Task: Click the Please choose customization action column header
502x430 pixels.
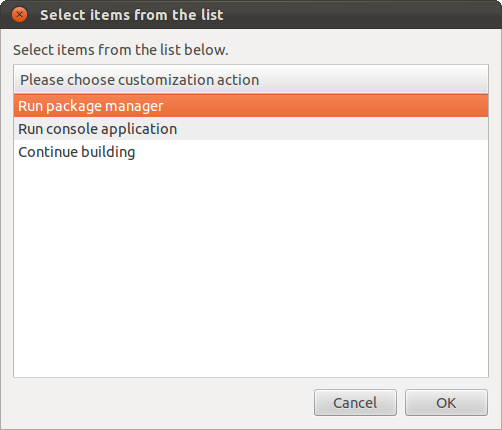Action: 251,79
